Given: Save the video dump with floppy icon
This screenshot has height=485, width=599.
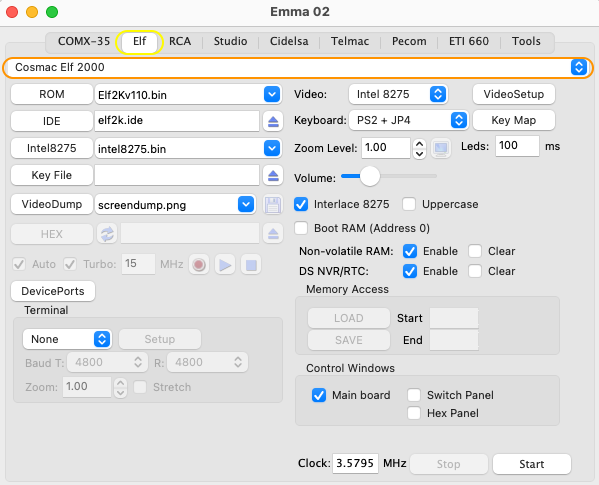Looking at the screenshot, I should coord(273,205).
